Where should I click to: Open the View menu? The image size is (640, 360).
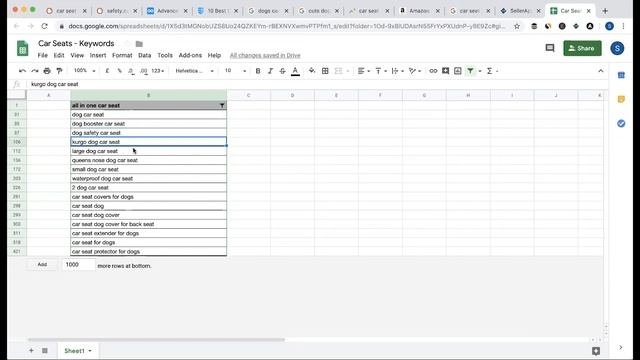tap(77, 55)
